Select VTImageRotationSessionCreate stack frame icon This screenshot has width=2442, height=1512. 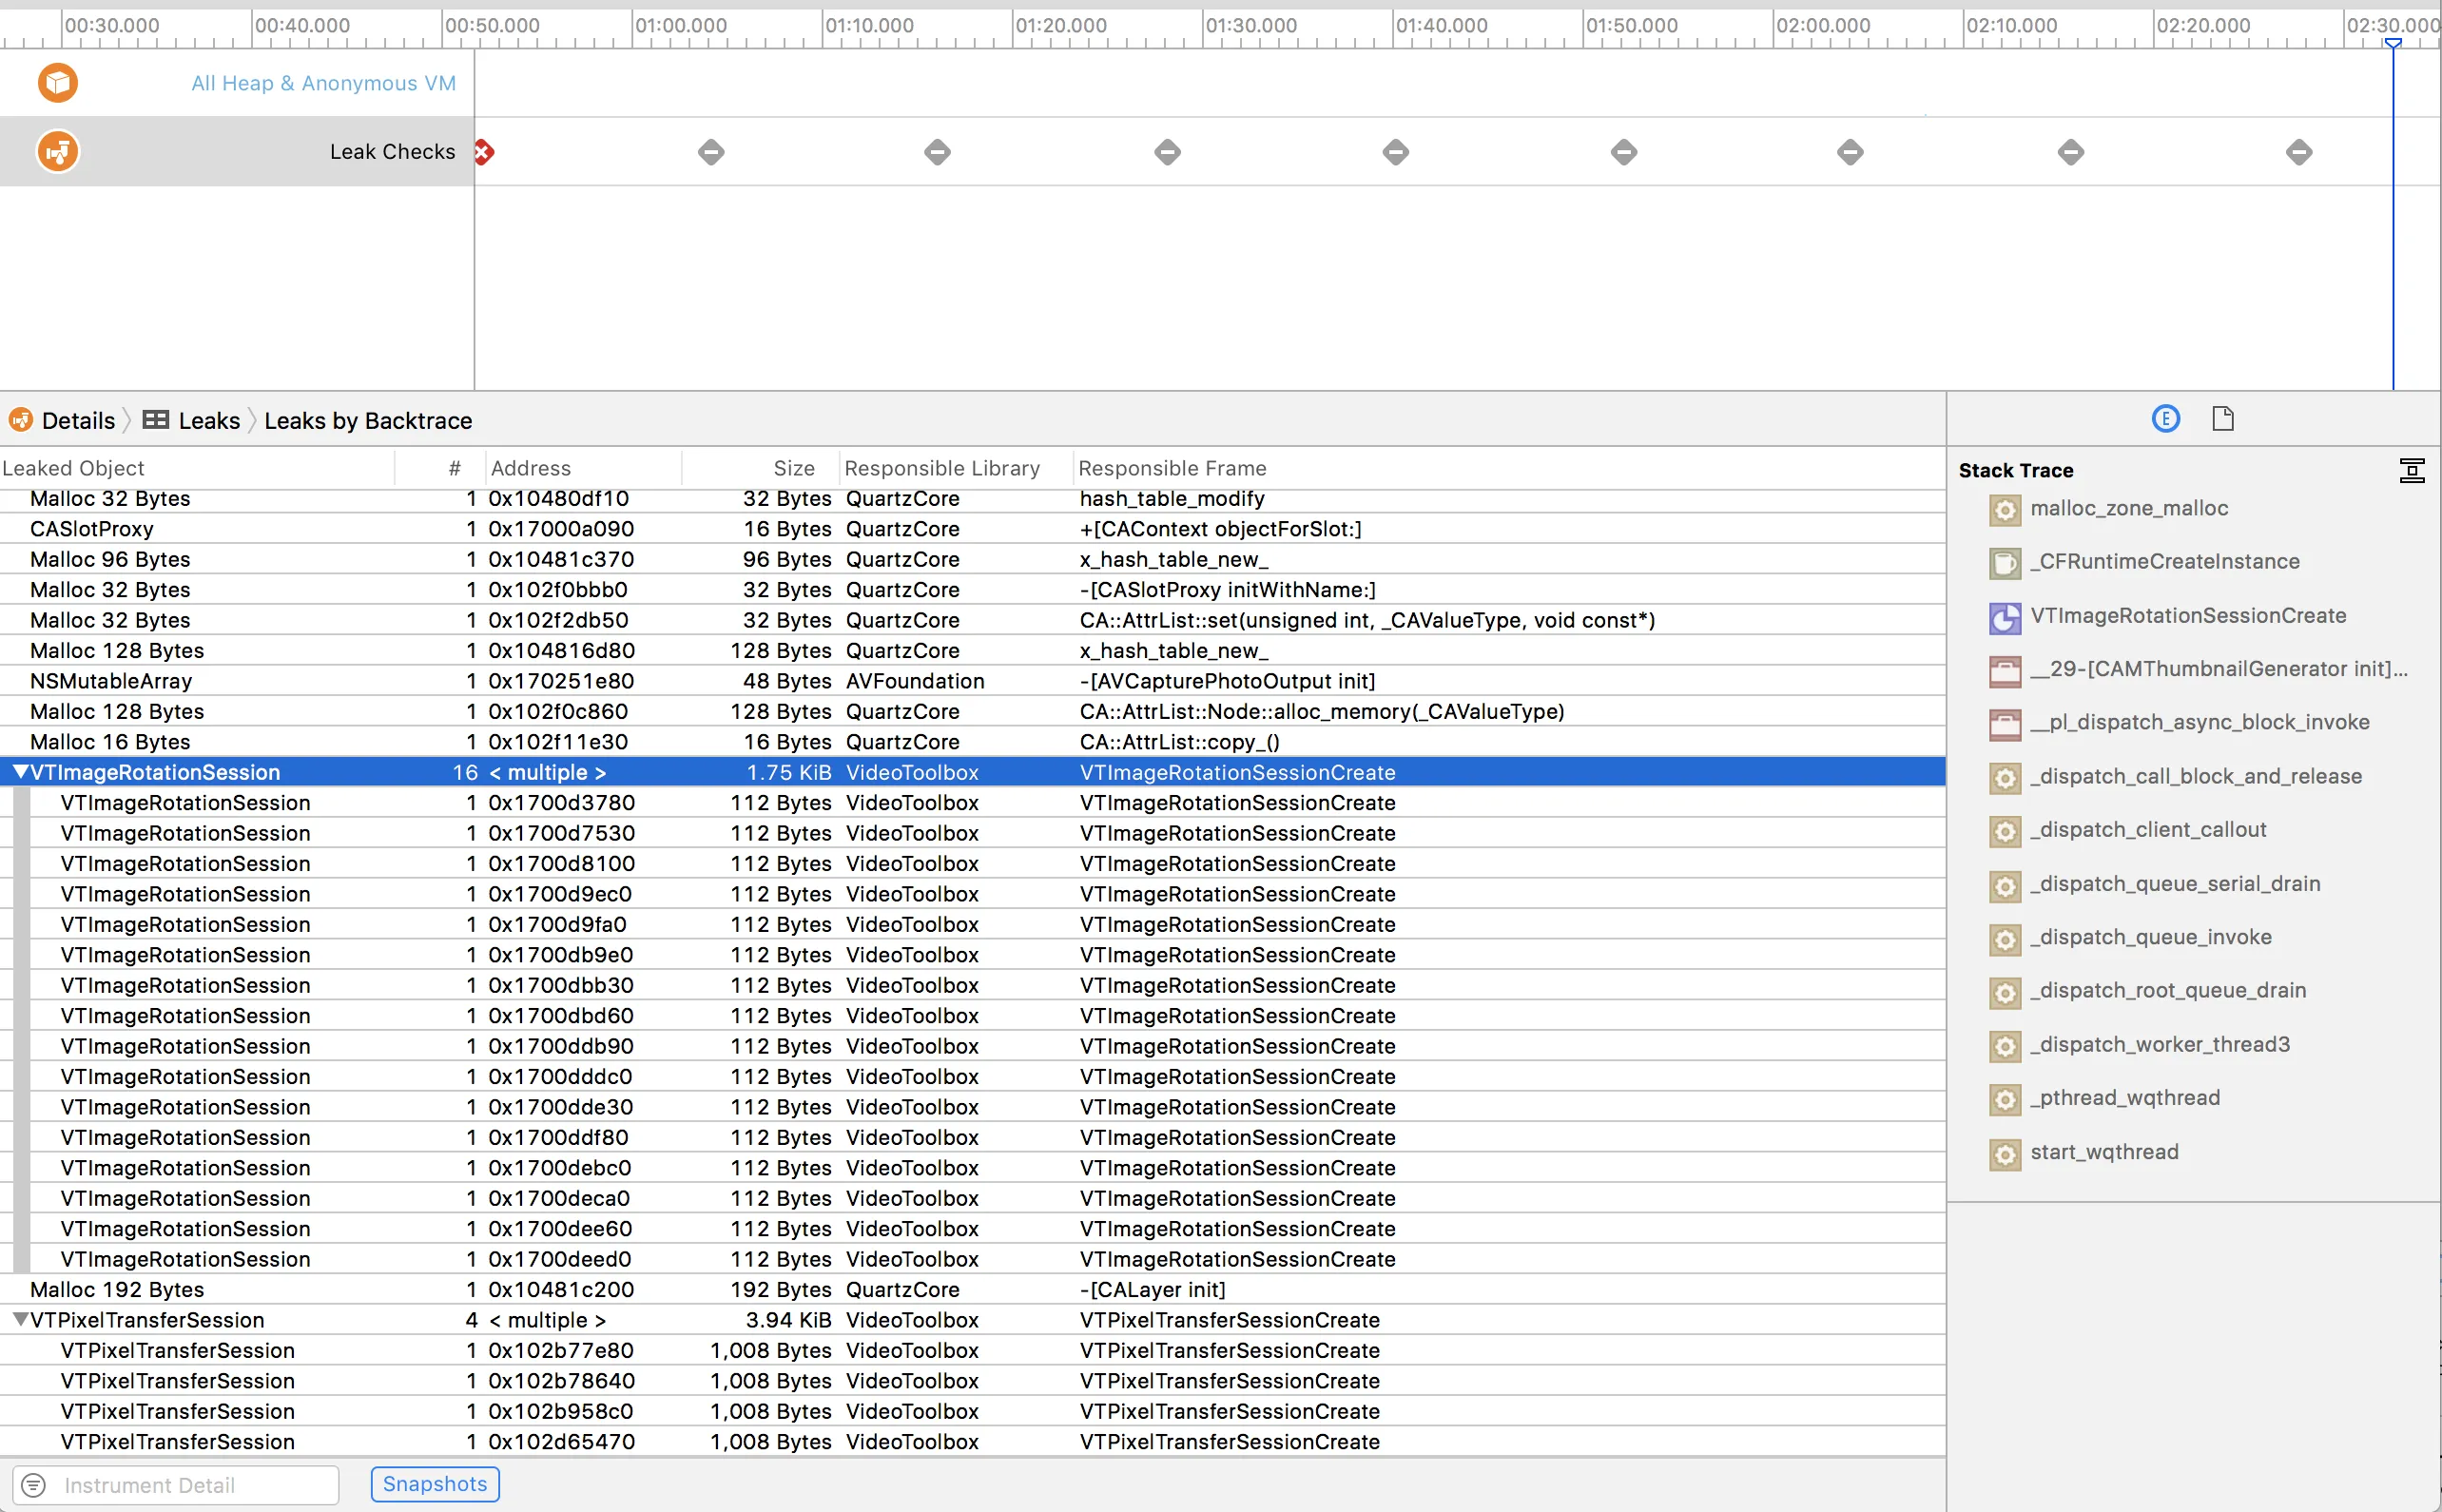tap(2004, 618)
